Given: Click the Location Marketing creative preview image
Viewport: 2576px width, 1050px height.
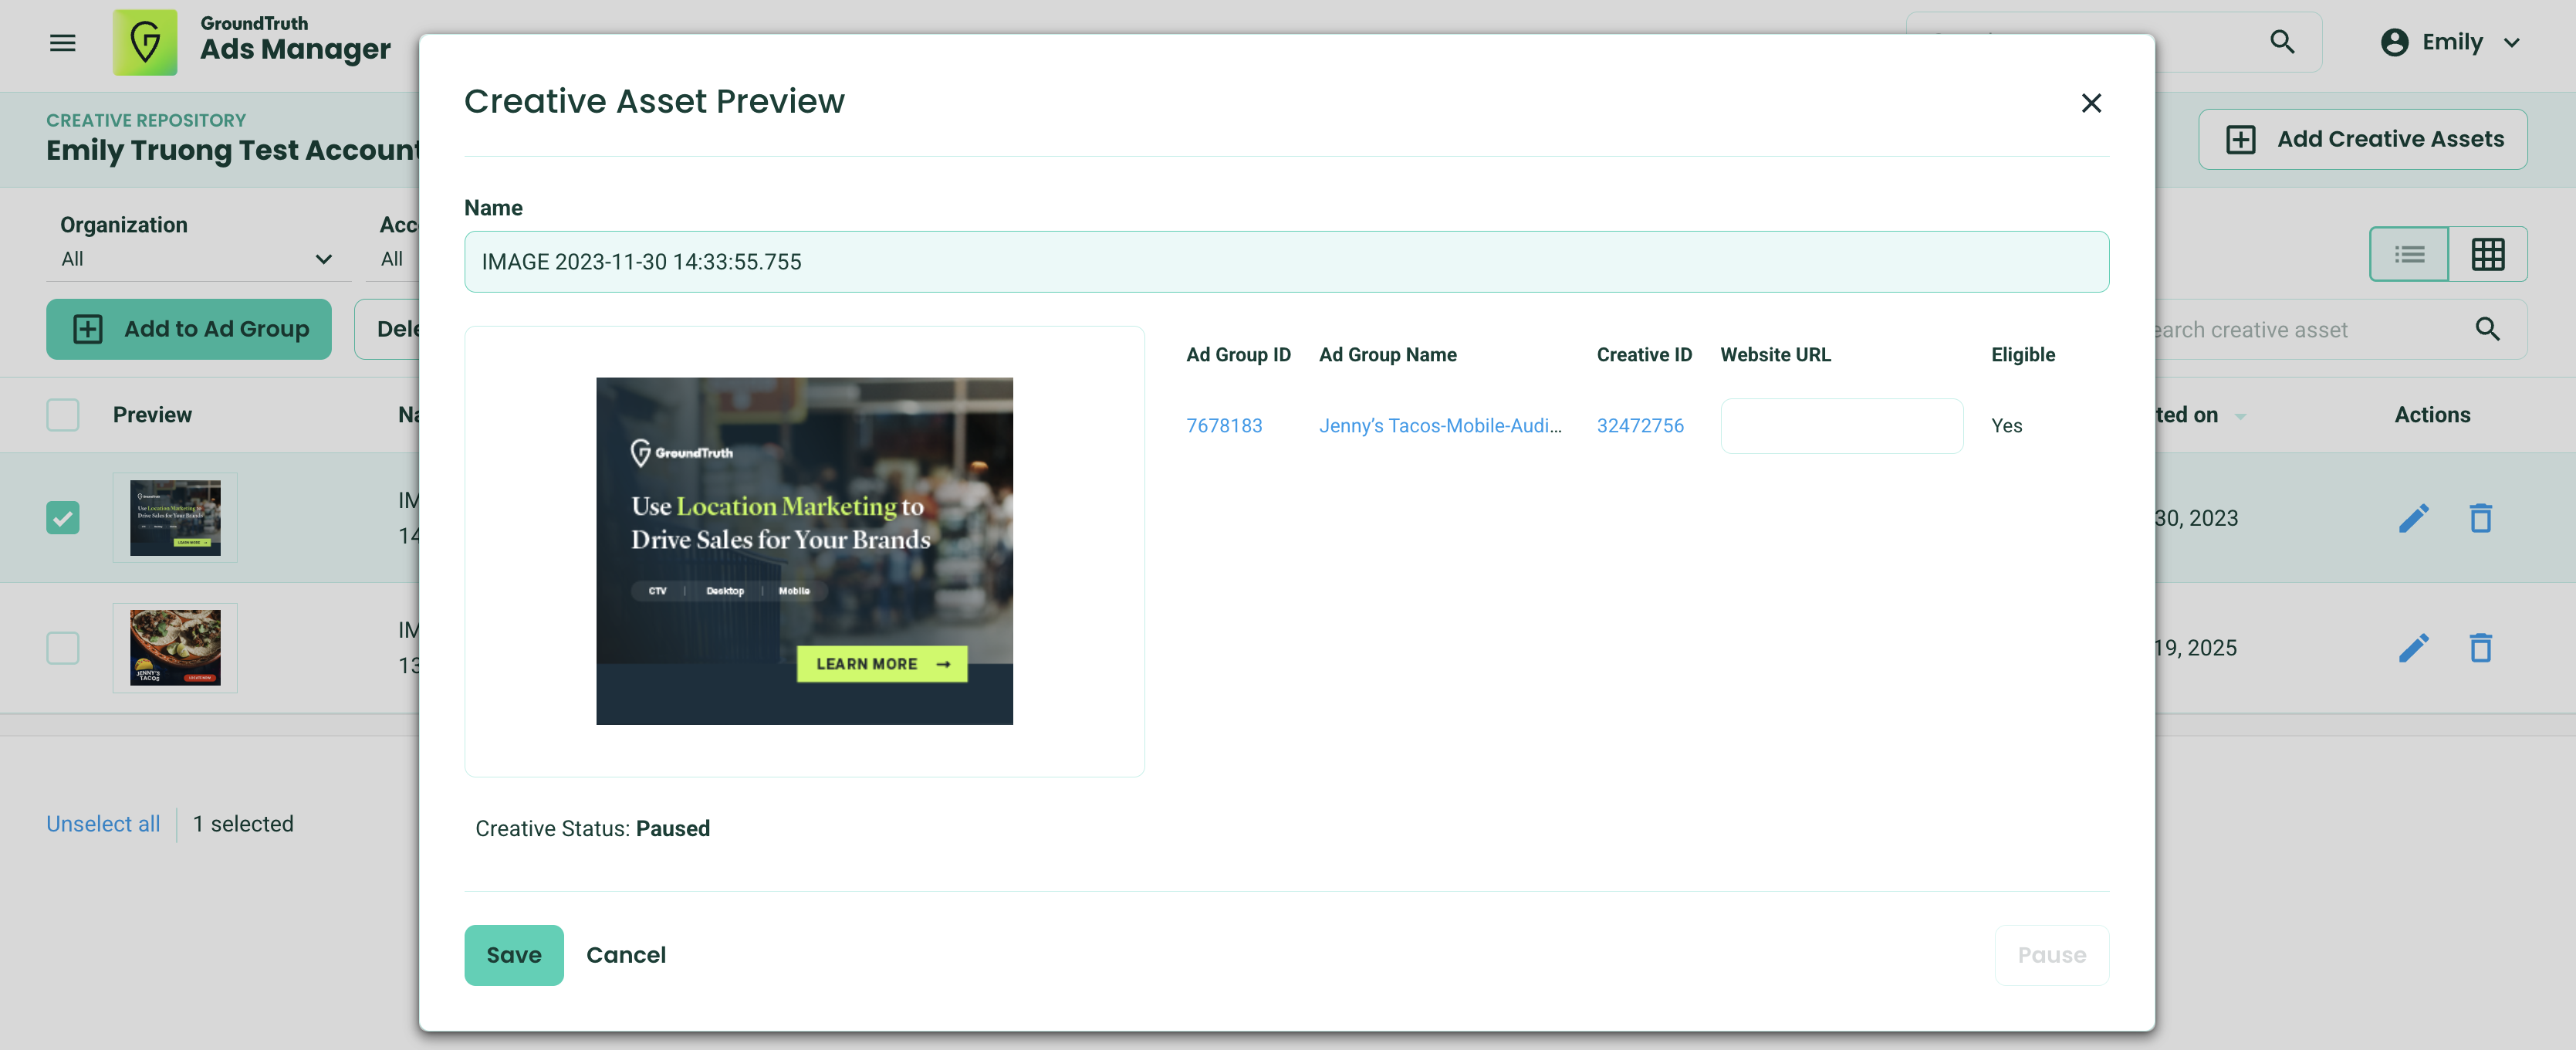Looking at the screenshot, I should coord(804,550).
